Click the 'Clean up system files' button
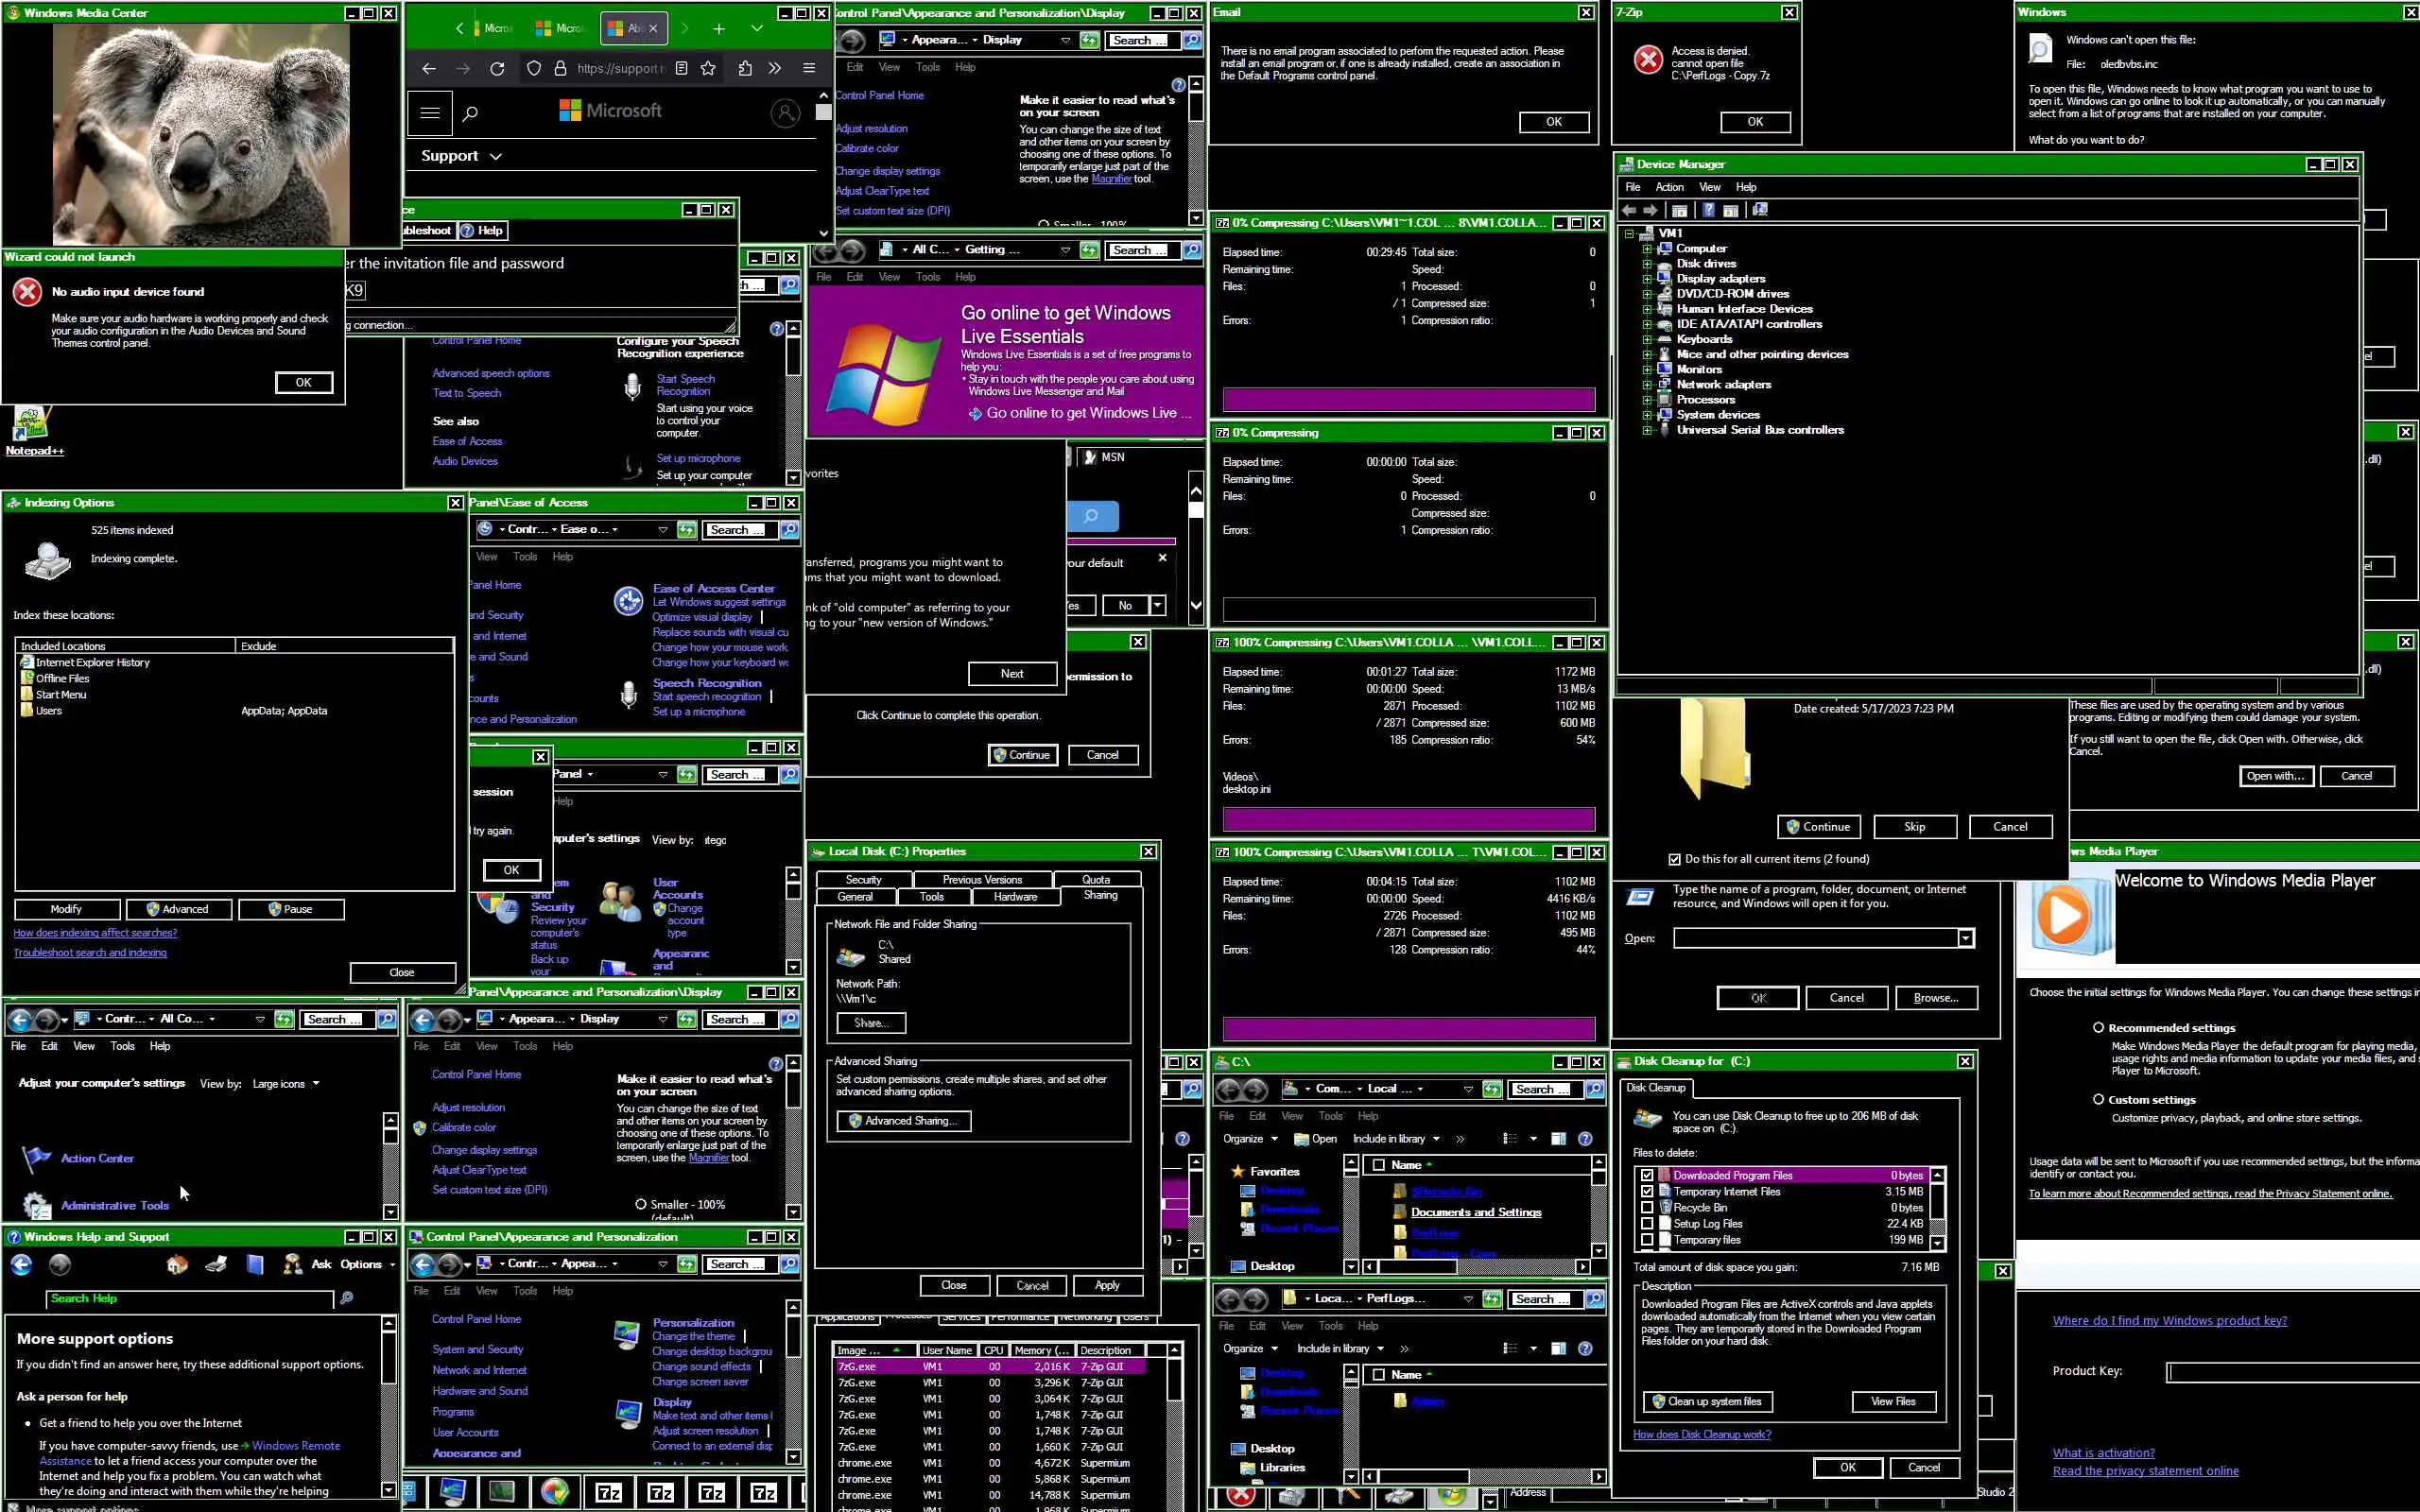The image size is (2420, 1512). click(x=1707, y=1401)
